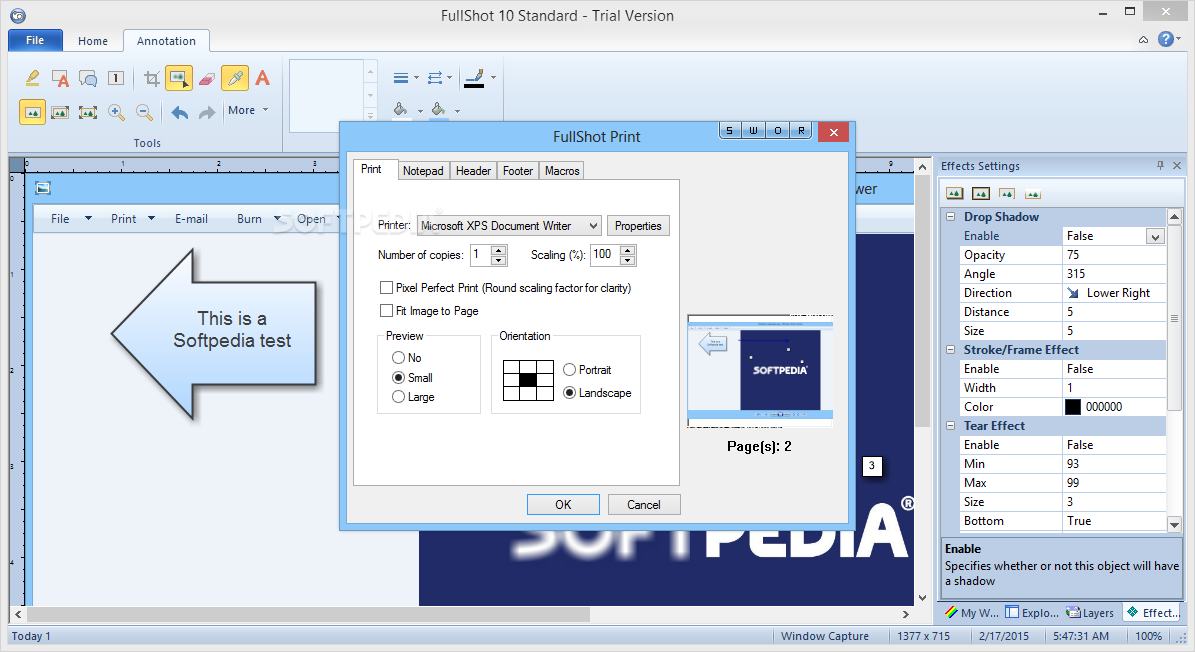Open the line arrow style options
This screenshot has height=652, width=1195.
coord(440,78)
